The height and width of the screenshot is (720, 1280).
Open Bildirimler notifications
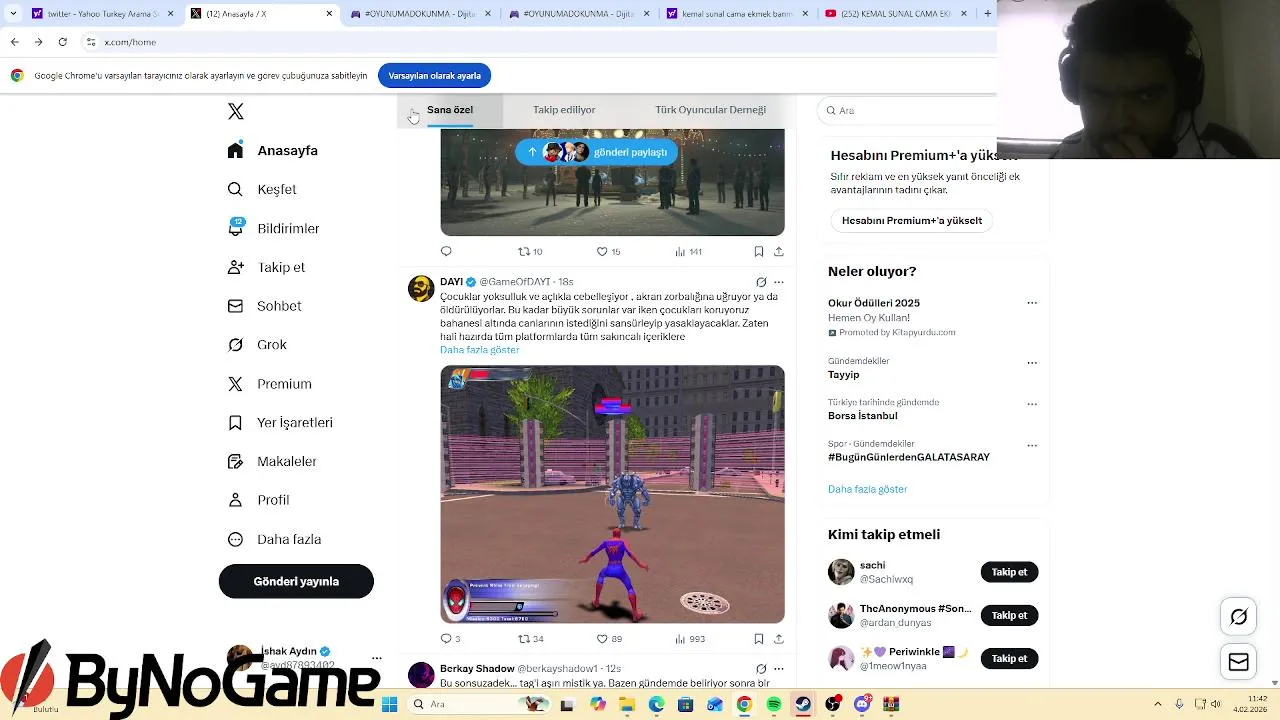coord(273,228)
